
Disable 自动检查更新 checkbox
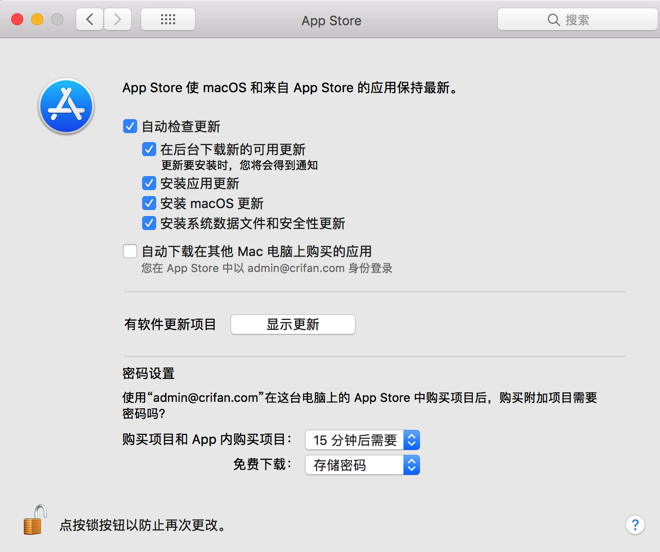pos(130,127)
